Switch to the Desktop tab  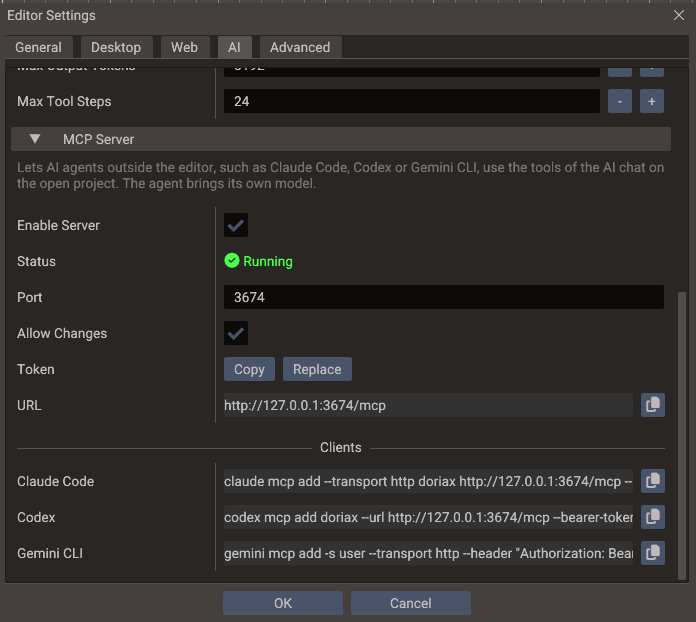(x=116, y=47)
